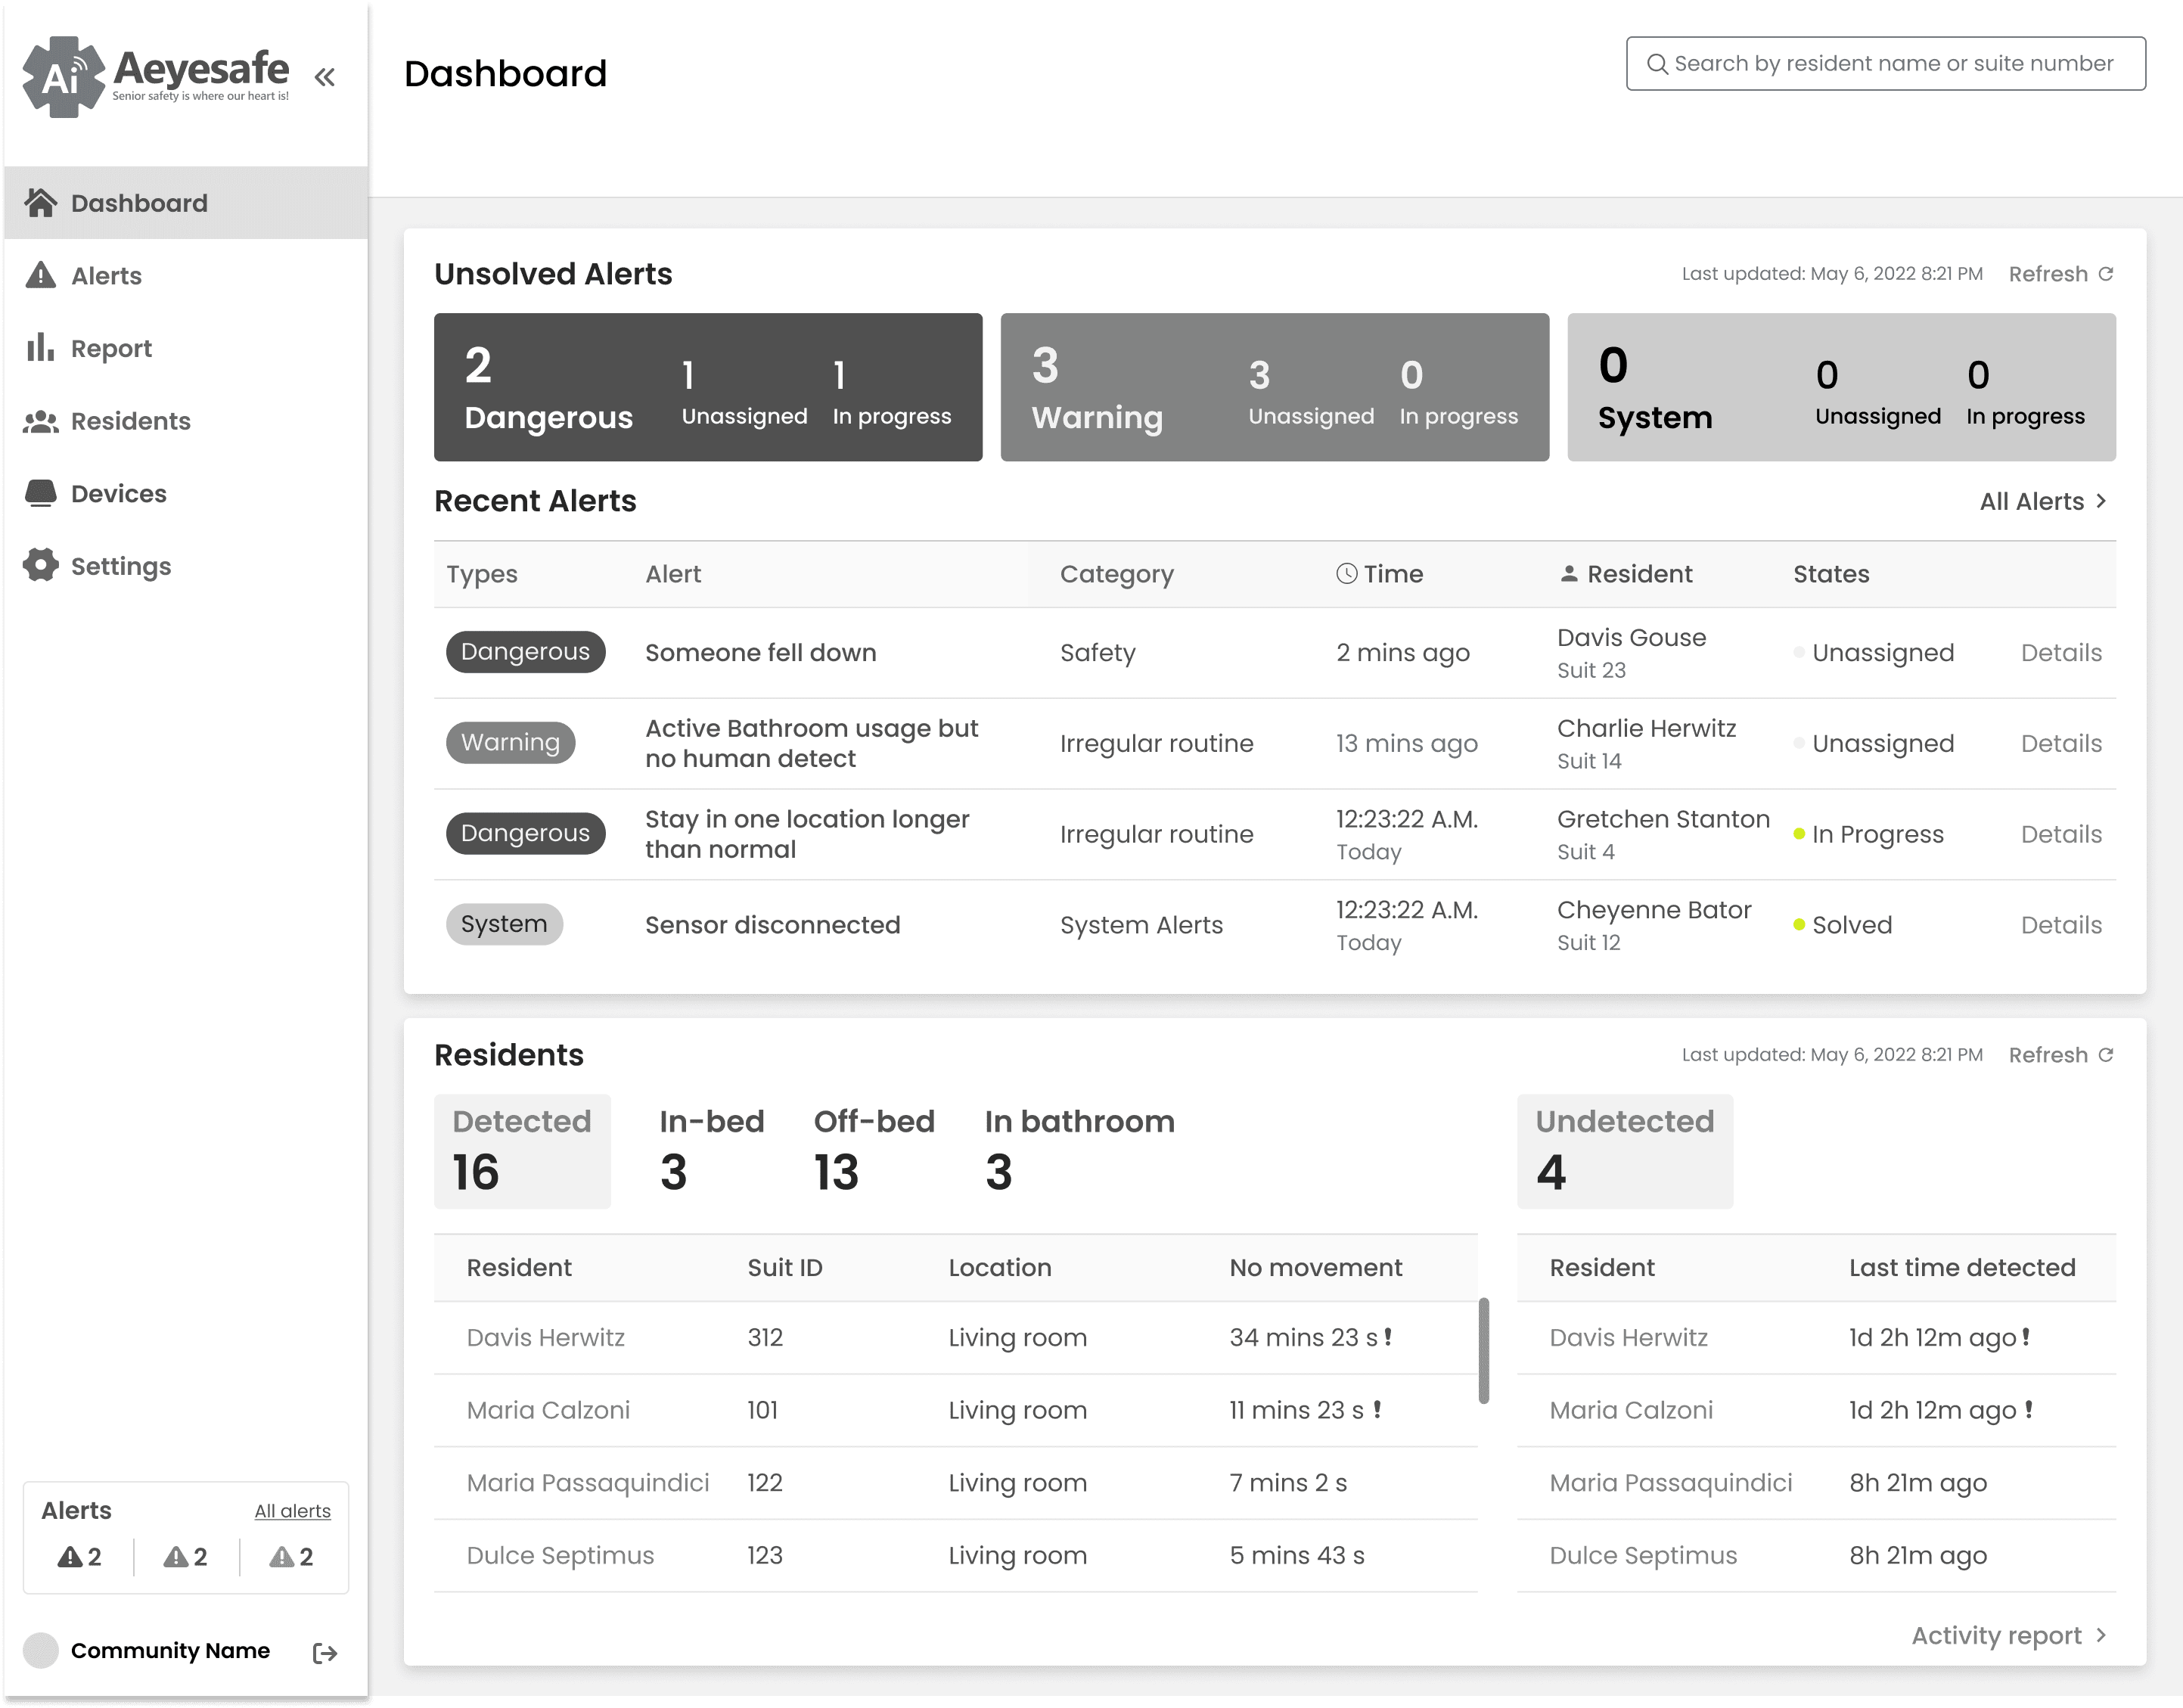
Task: Refresh the Unsolved Alerts panel
Action: coord(2061,274)
